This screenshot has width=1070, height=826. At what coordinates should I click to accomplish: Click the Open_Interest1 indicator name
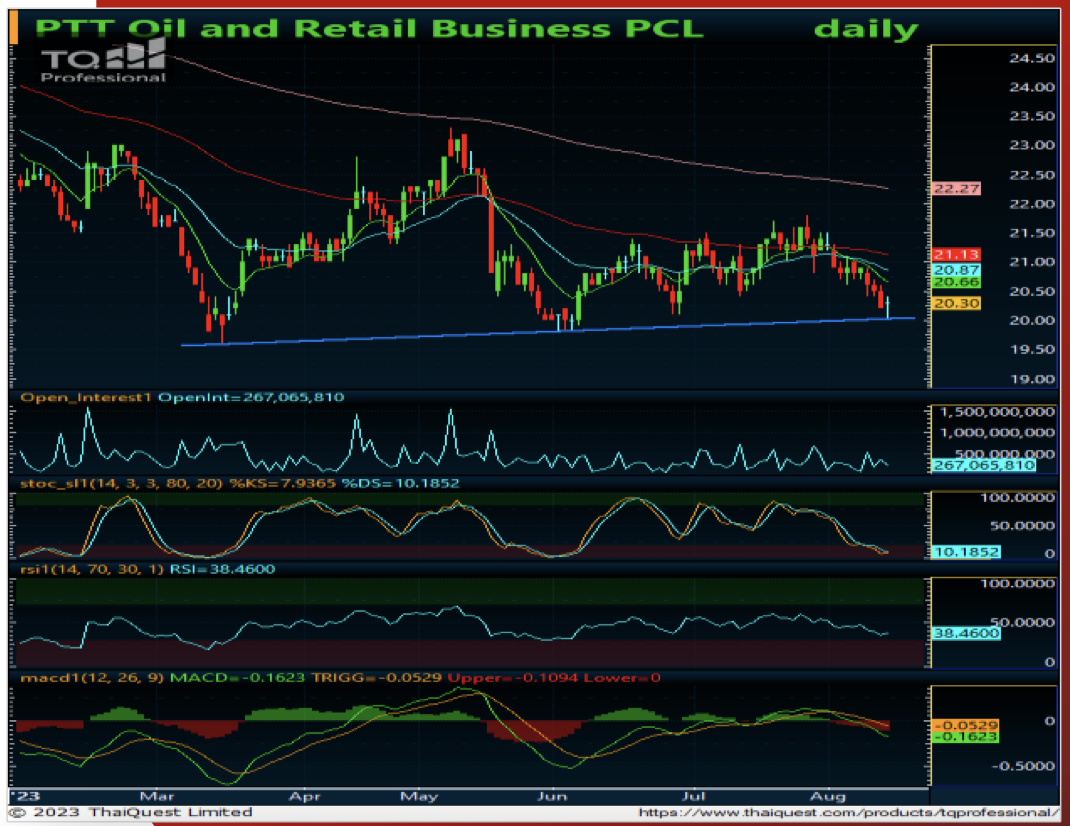tap(85, 397)
